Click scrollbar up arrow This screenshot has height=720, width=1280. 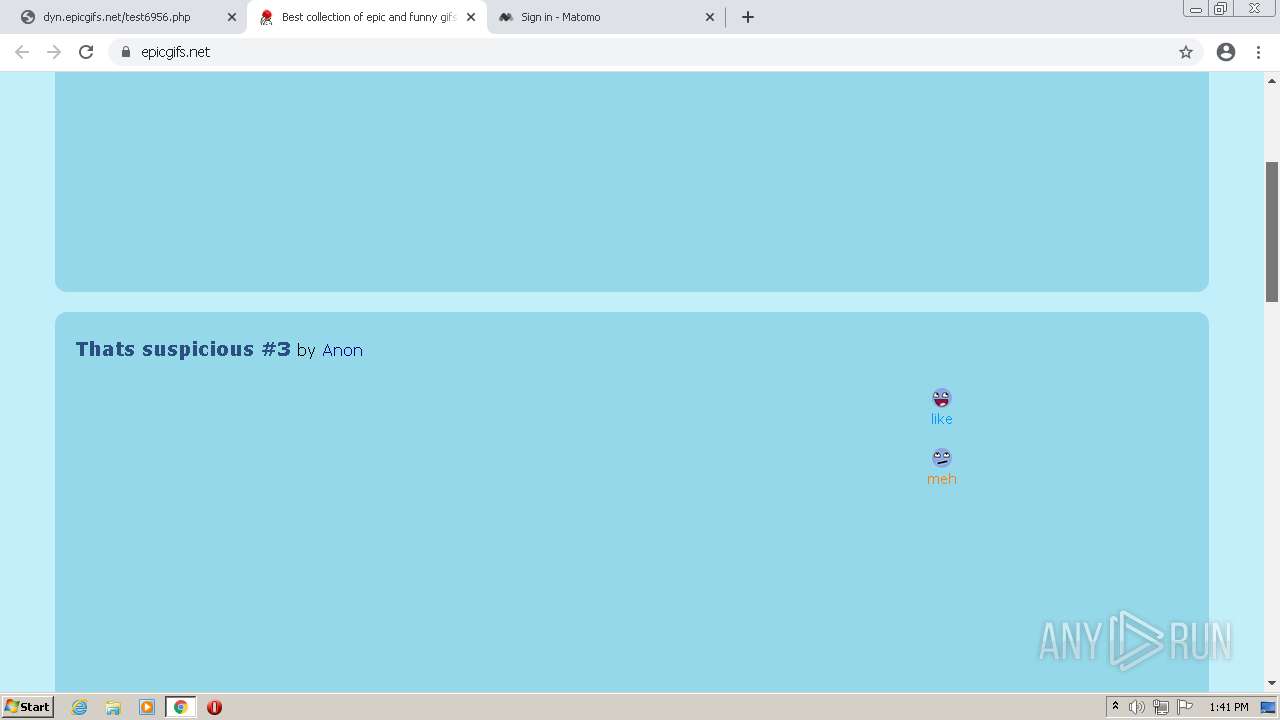pos(1272,80)
